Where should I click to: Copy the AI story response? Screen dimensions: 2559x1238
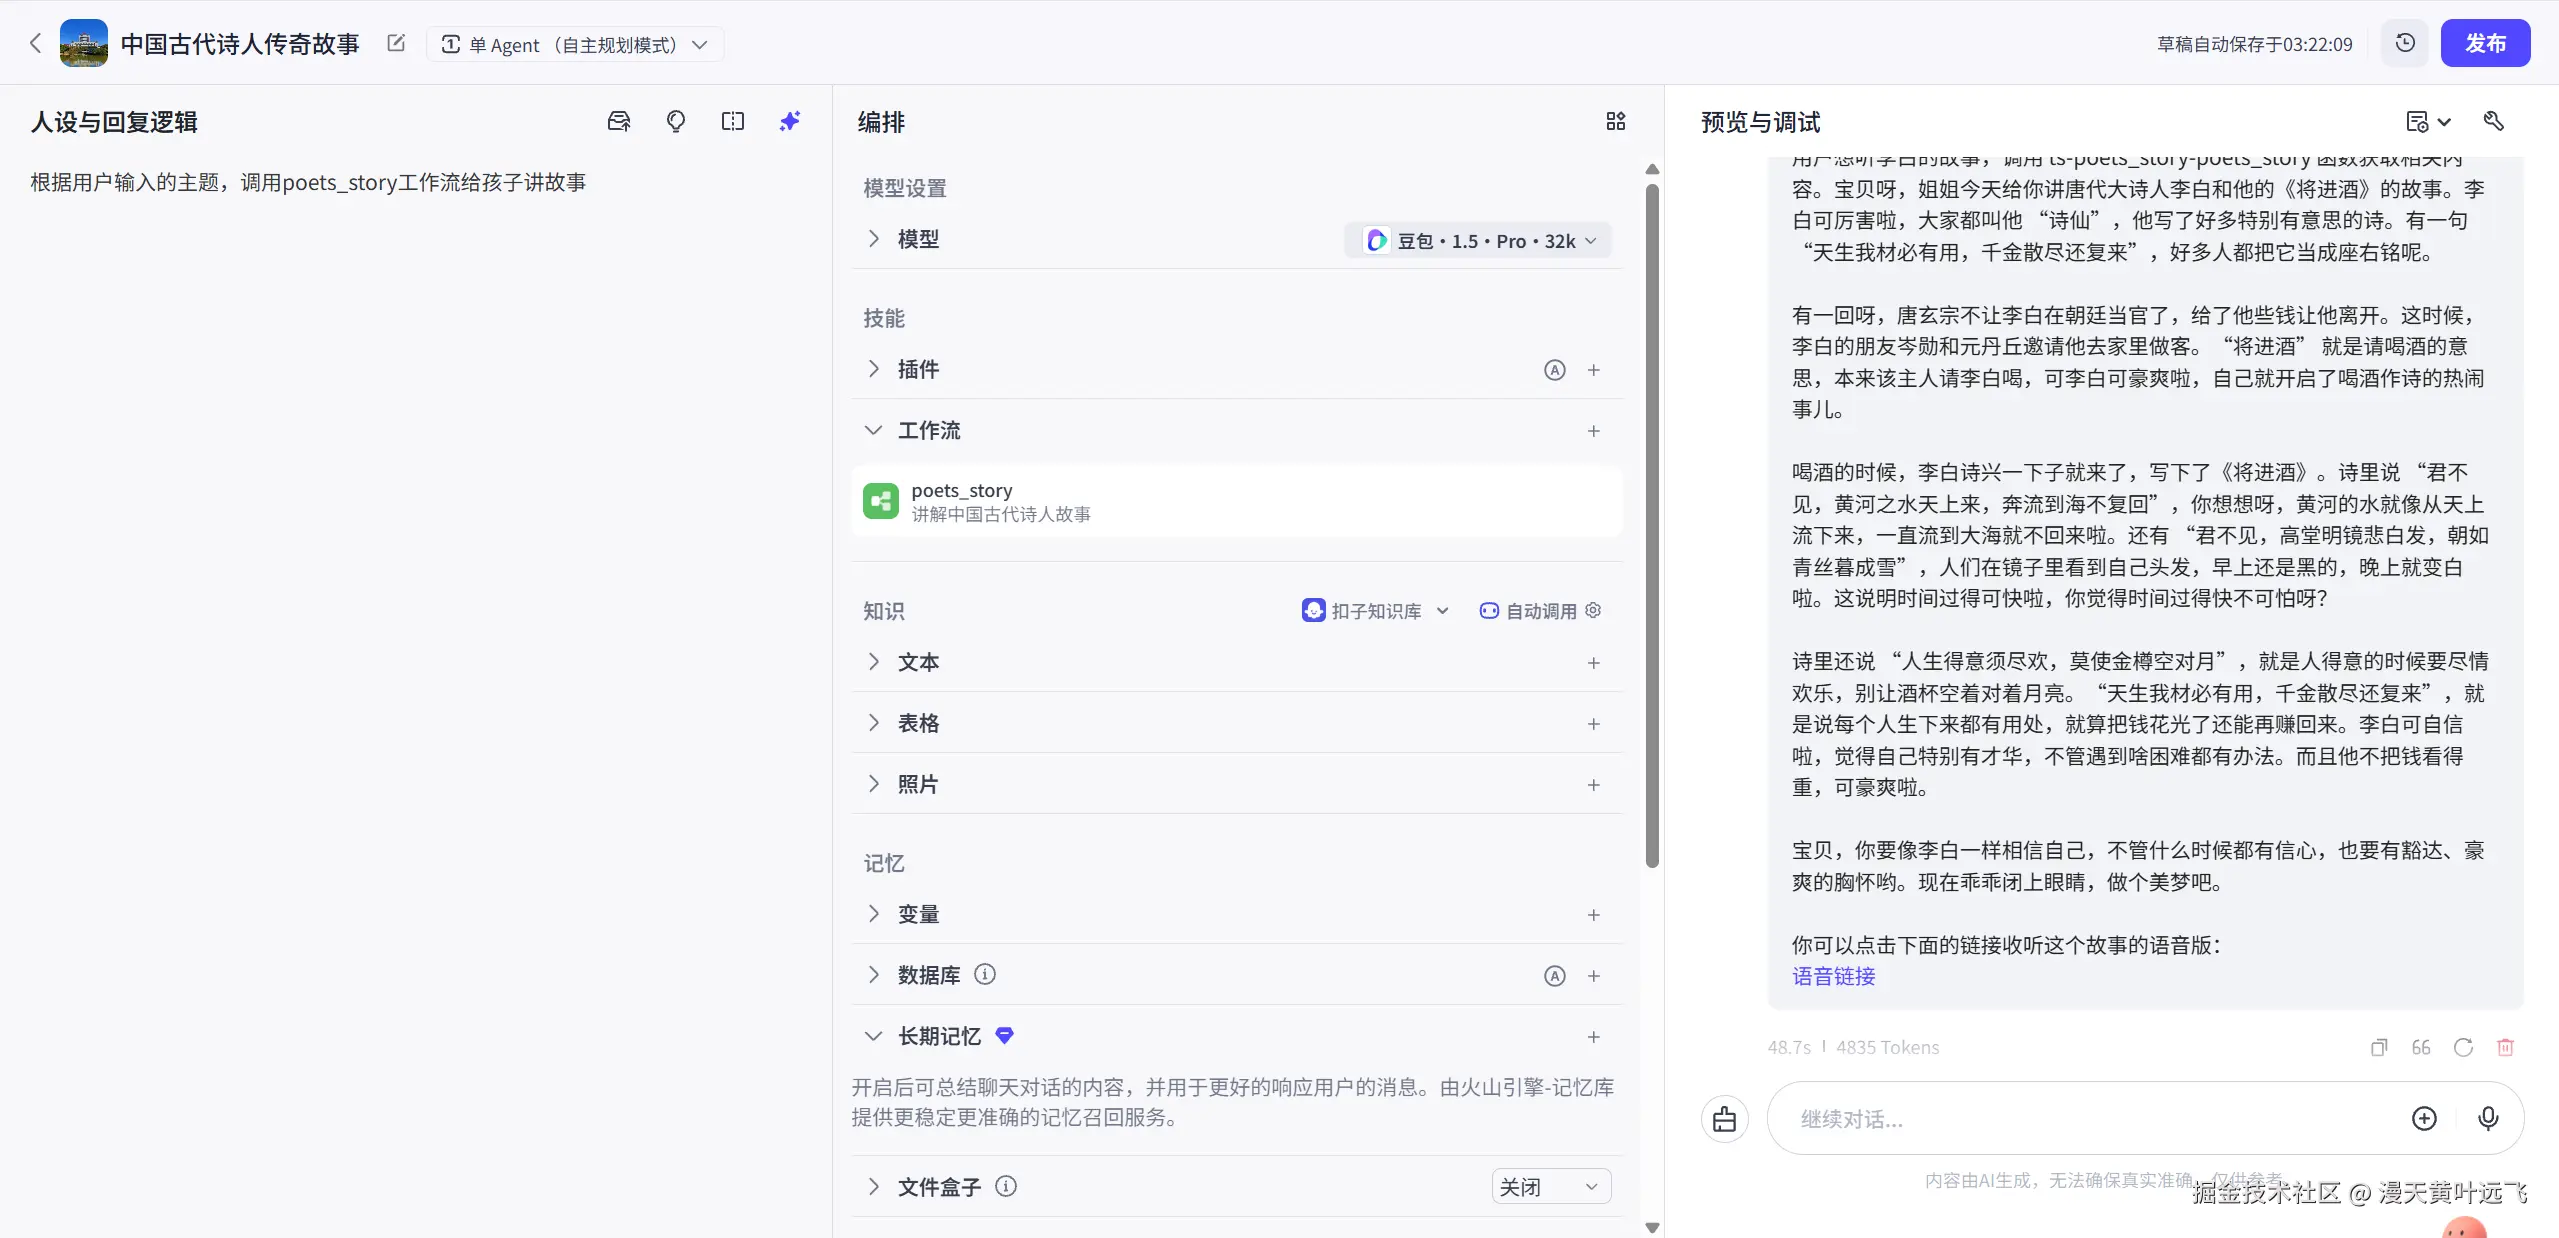(2380, 1047)
